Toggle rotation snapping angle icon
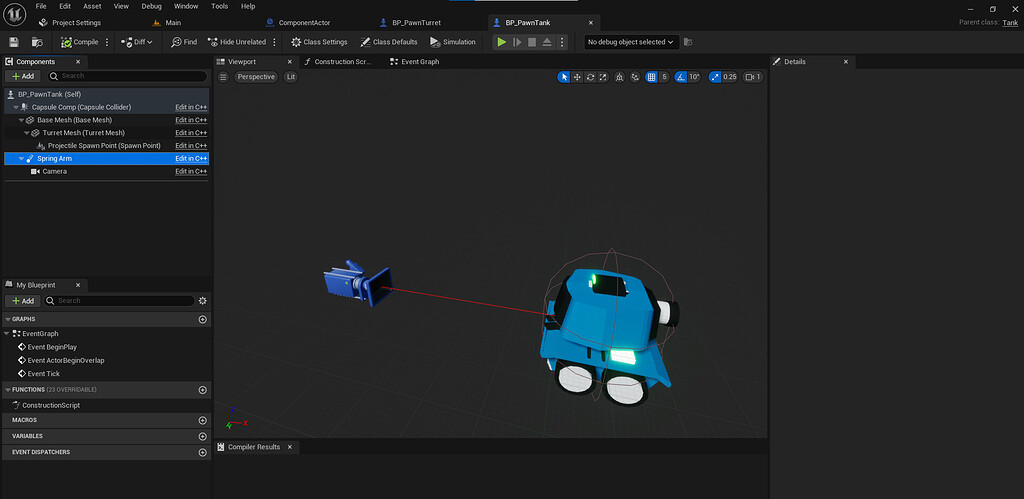Viewport: 1024px width, 499px height. pos(681,77)
